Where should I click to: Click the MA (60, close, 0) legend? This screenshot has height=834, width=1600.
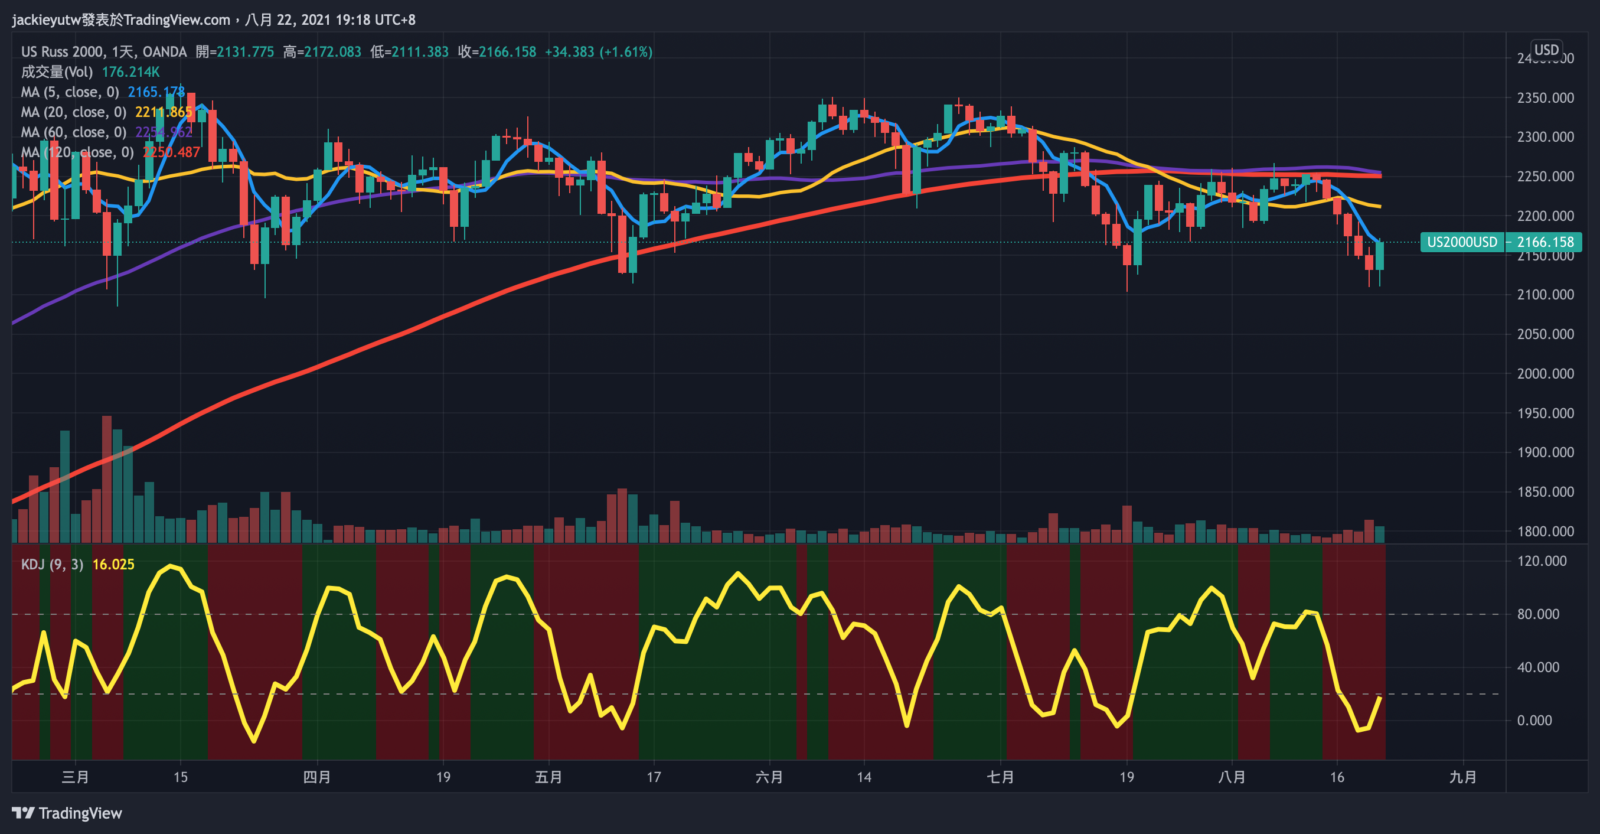[x=74, y=132]
